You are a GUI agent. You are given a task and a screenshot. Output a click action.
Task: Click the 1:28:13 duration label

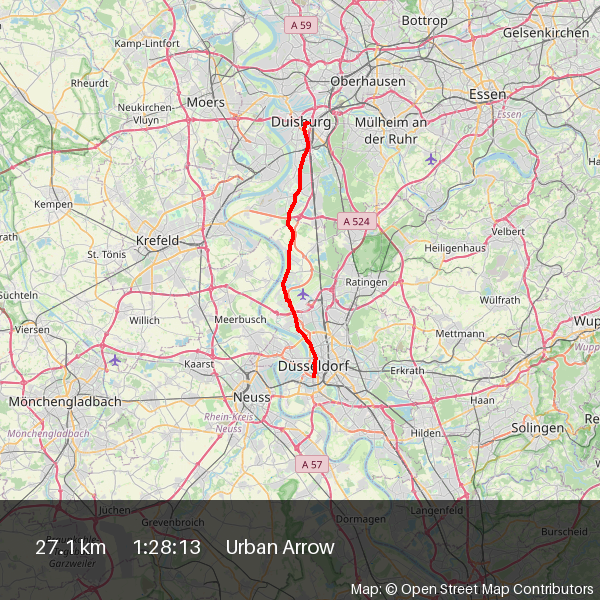pyautogui.click(x=167, y=547)
